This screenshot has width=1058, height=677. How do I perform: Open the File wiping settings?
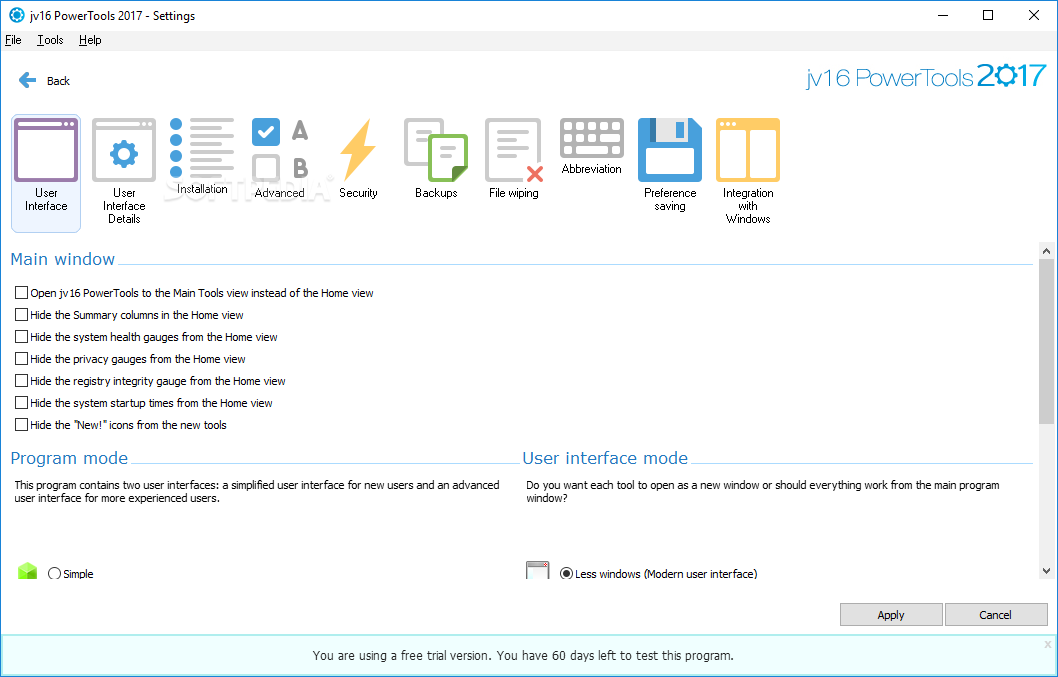pyautogui.click(x=514, y=159)
